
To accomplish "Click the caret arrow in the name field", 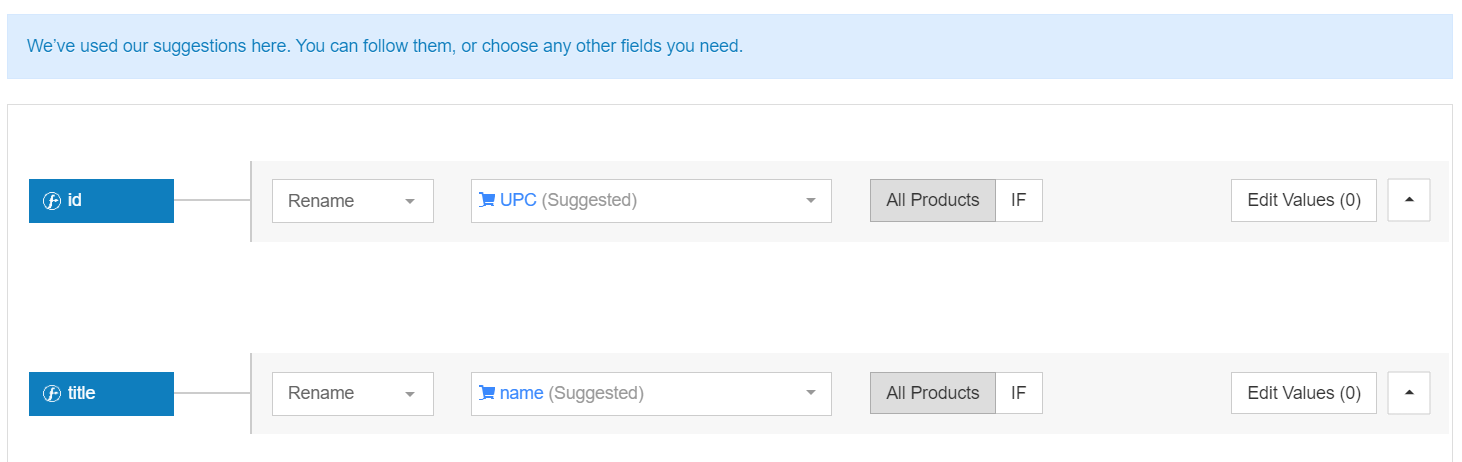I will click(811, 394).
